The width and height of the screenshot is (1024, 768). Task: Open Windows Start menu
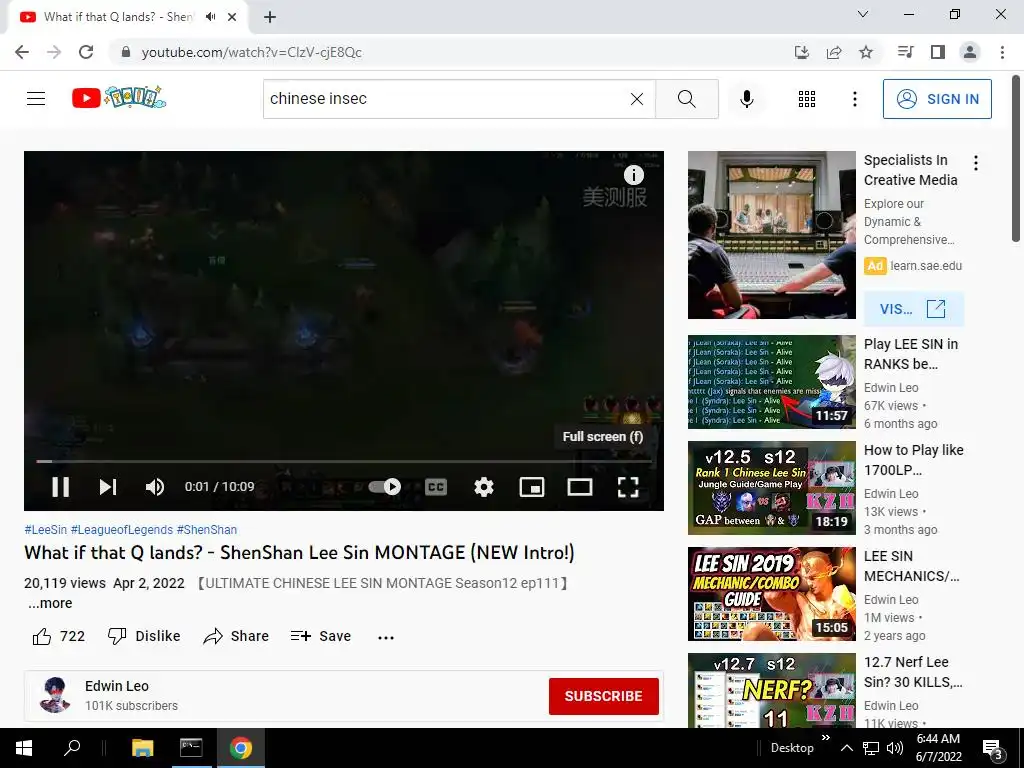click(24, 748)
